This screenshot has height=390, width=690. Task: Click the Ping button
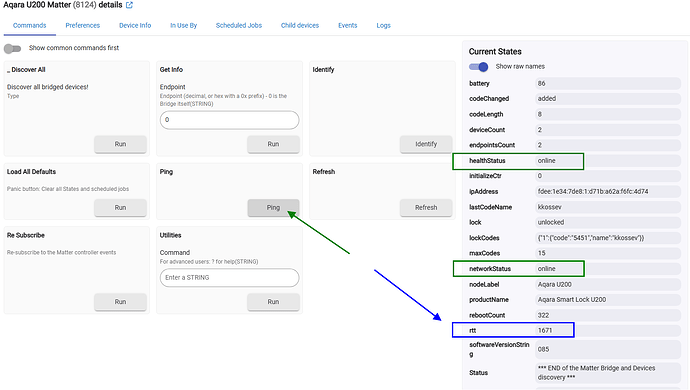click(x=273, y=208)
